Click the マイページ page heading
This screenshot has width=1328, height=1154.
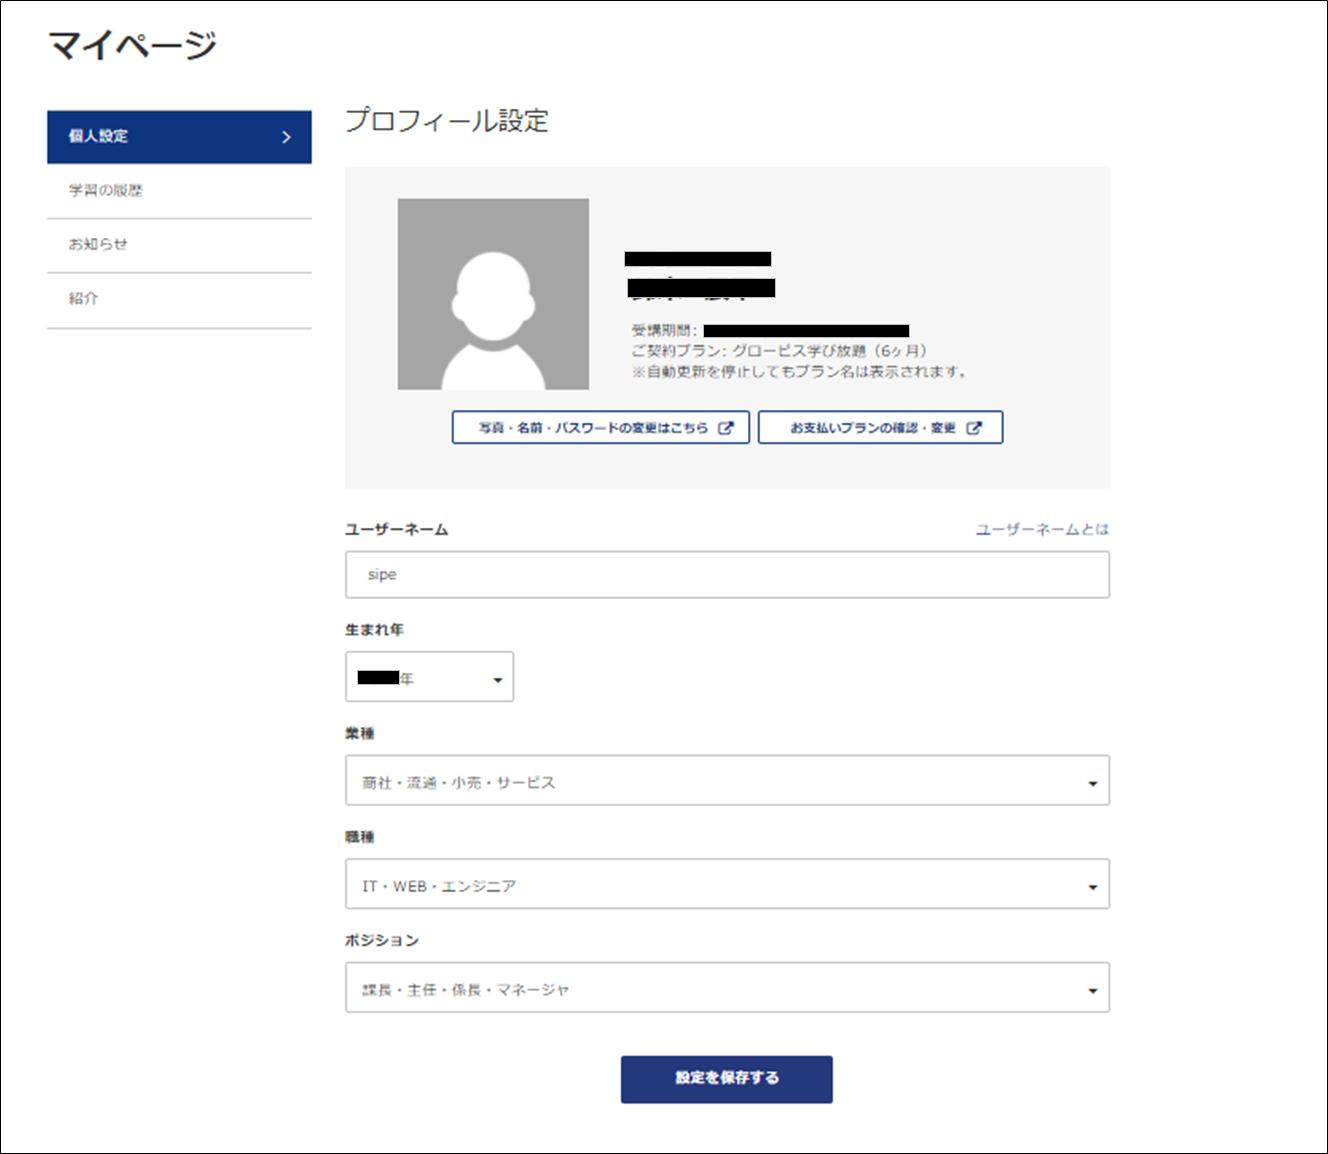click(132, 45)
